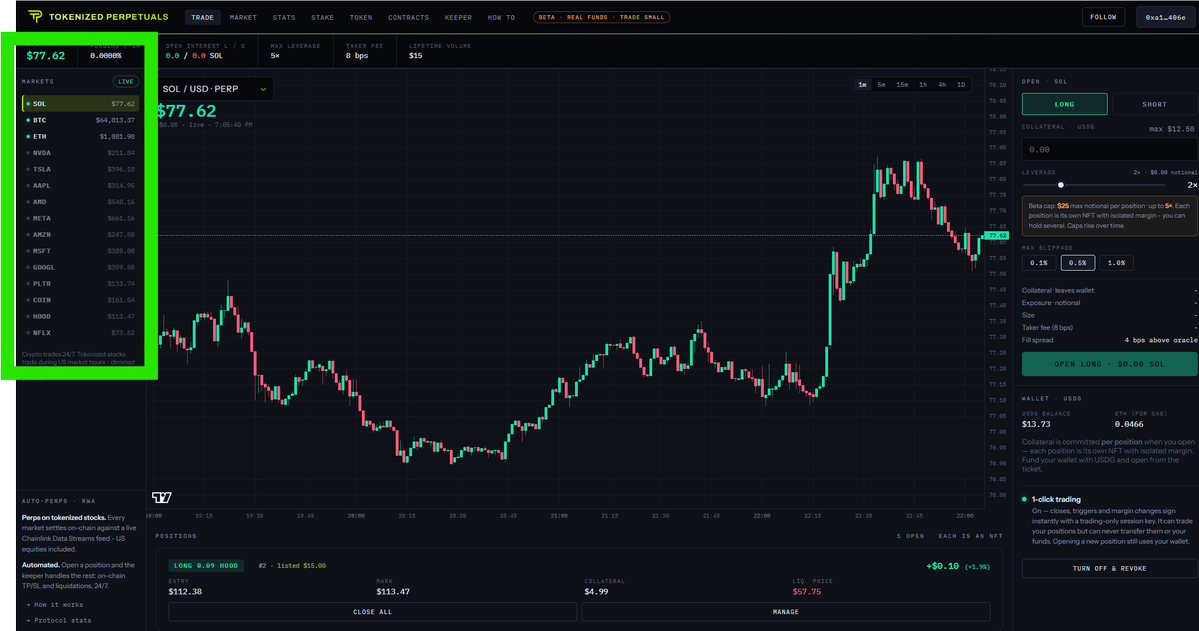Select the LONG side toggle
The image size is (1199, 631).
tap(1064, 104)
